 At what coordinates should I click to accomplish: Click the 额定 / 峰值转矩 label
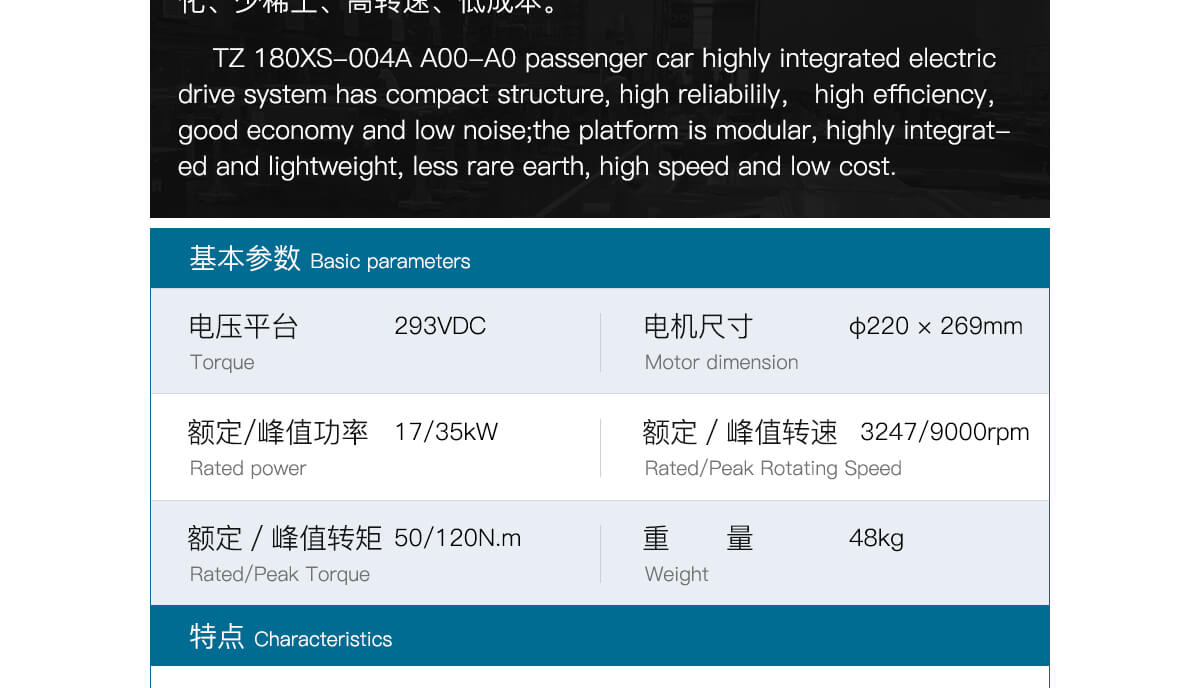(285, 538)
